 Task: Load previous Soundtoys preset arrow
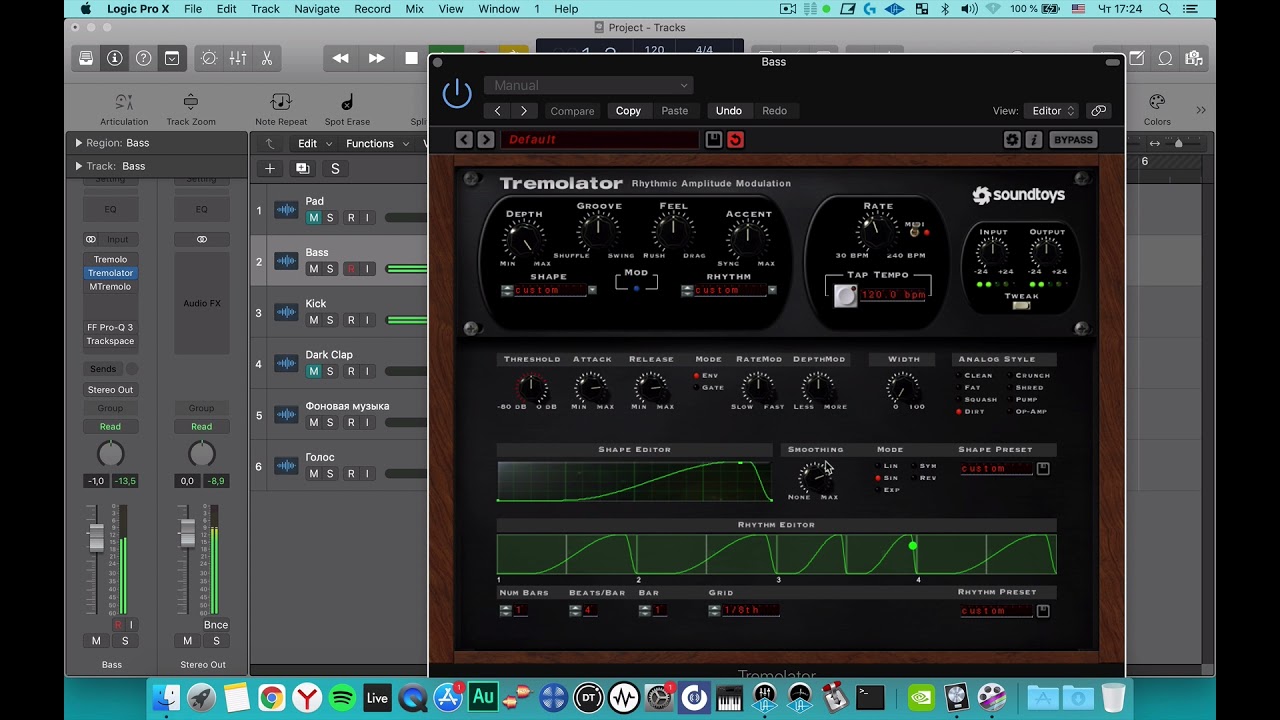click(464, 140)
